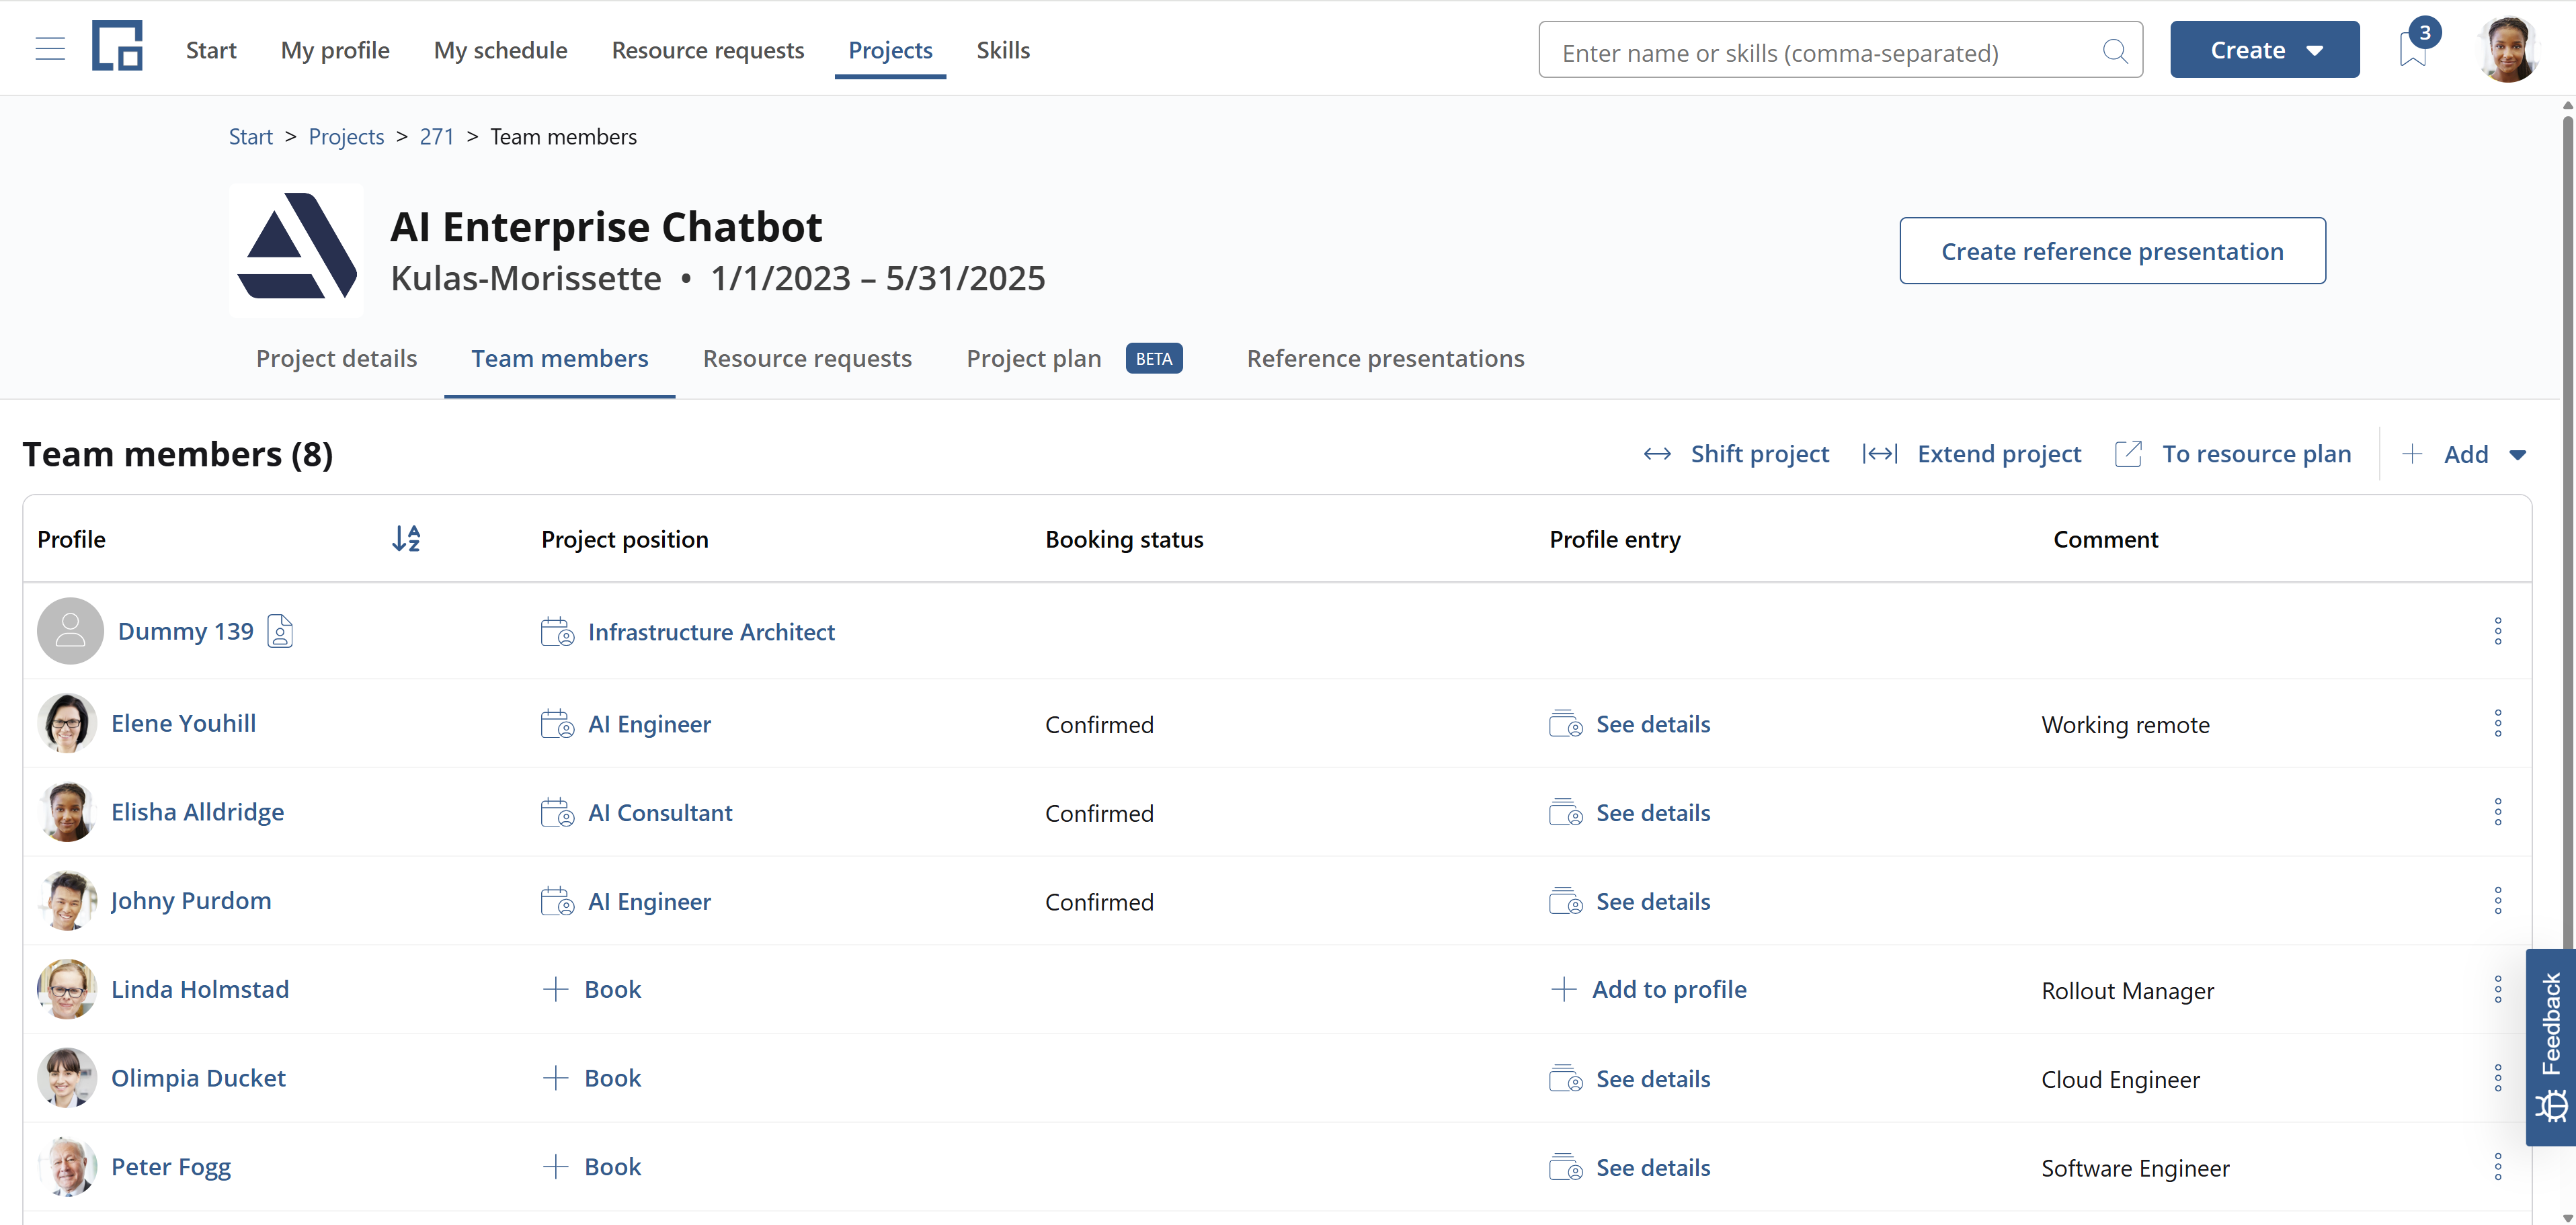Expand the Add dropdown

2465,454
